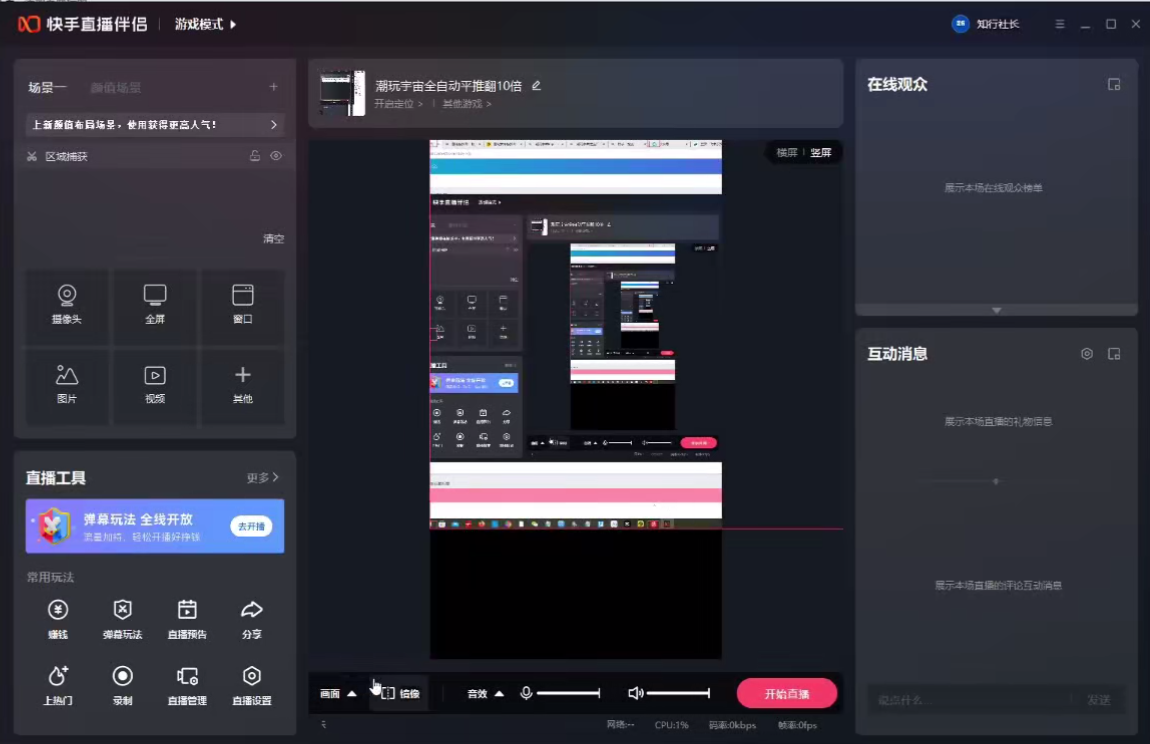
Task: Add a camera (摄像头) source
Action: 67,304
